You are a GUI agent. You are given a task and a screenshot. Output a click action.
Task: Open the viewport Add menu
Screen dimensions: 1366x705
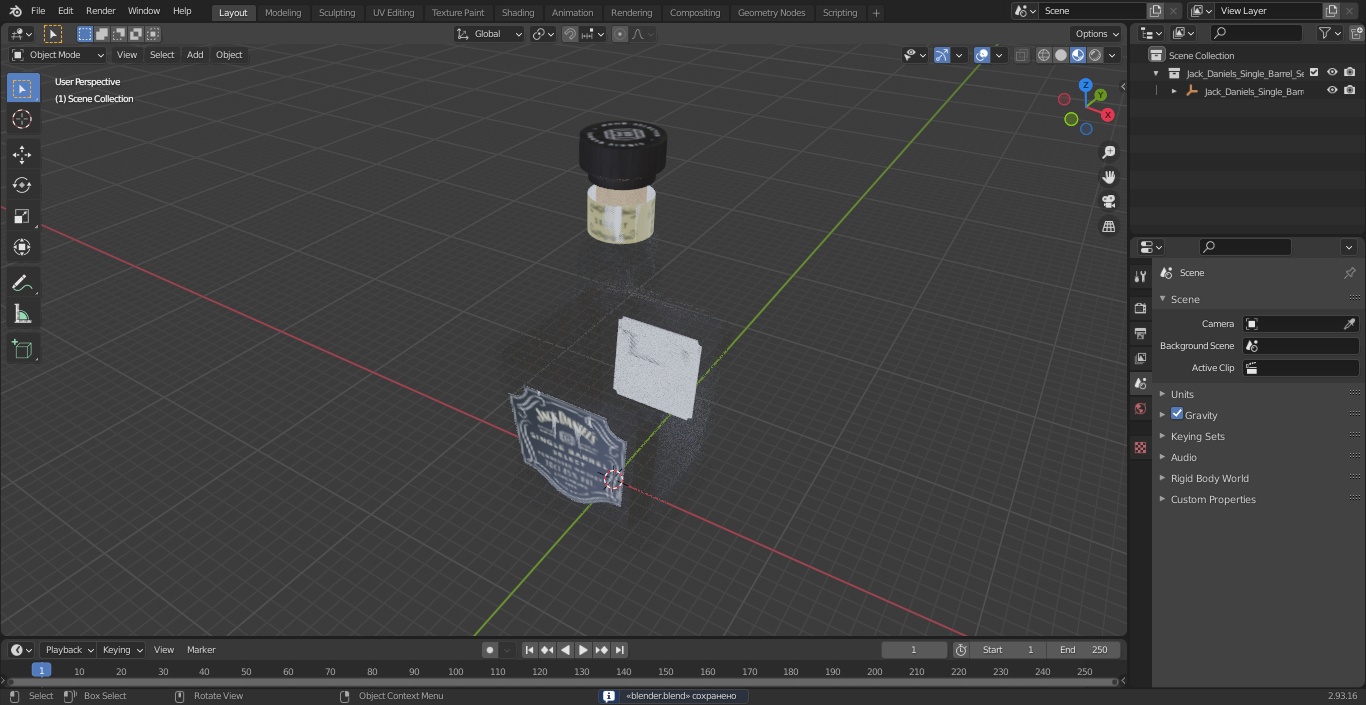[195, 55]
